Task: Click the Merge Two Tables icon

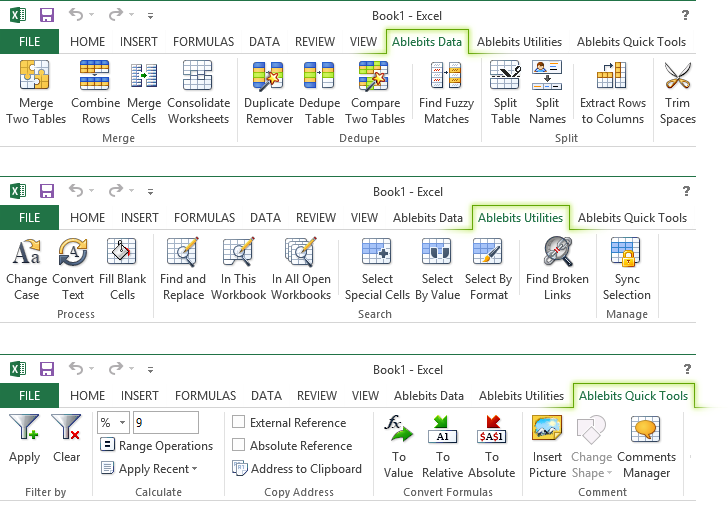Action: point(35,77)
